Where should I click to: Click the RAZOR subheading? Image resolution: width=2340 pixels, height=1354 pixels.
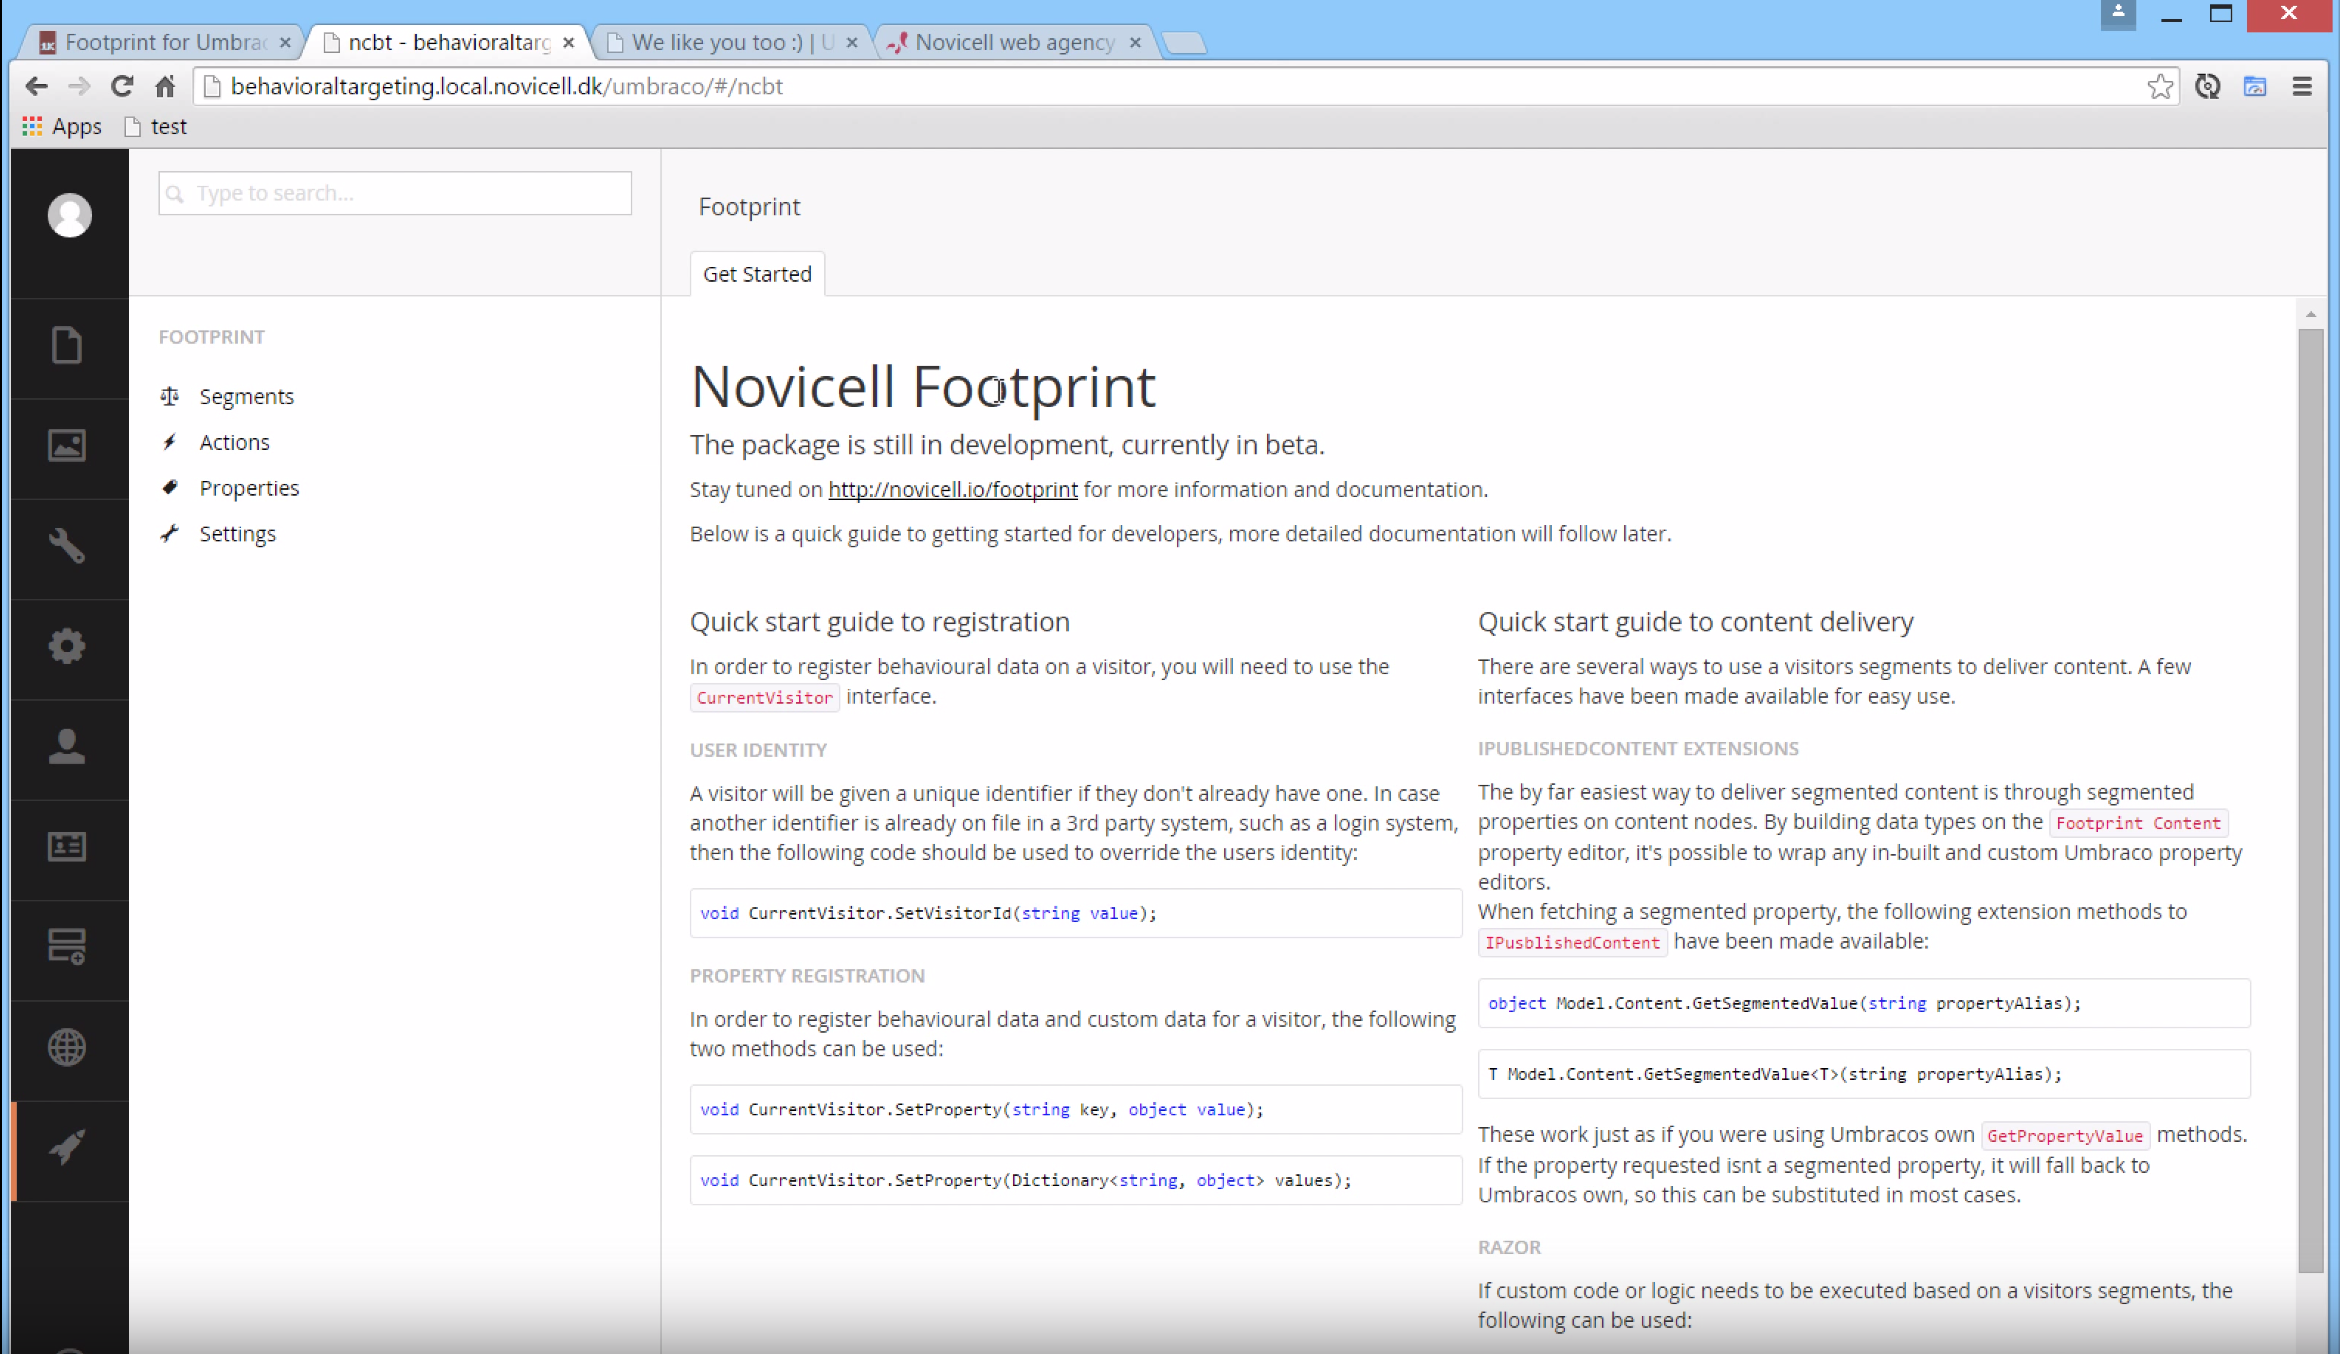tap(1509, 1247)
